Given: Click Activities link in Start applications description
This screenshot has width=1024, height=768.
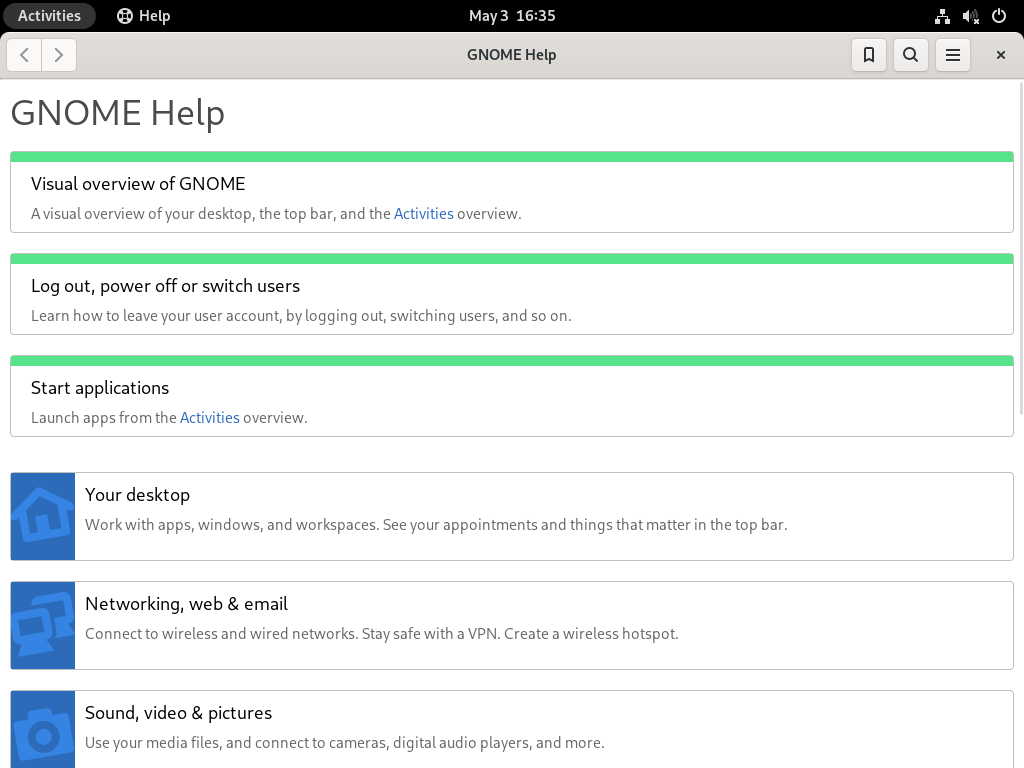Looking at the screenshot, I should 210,418.
